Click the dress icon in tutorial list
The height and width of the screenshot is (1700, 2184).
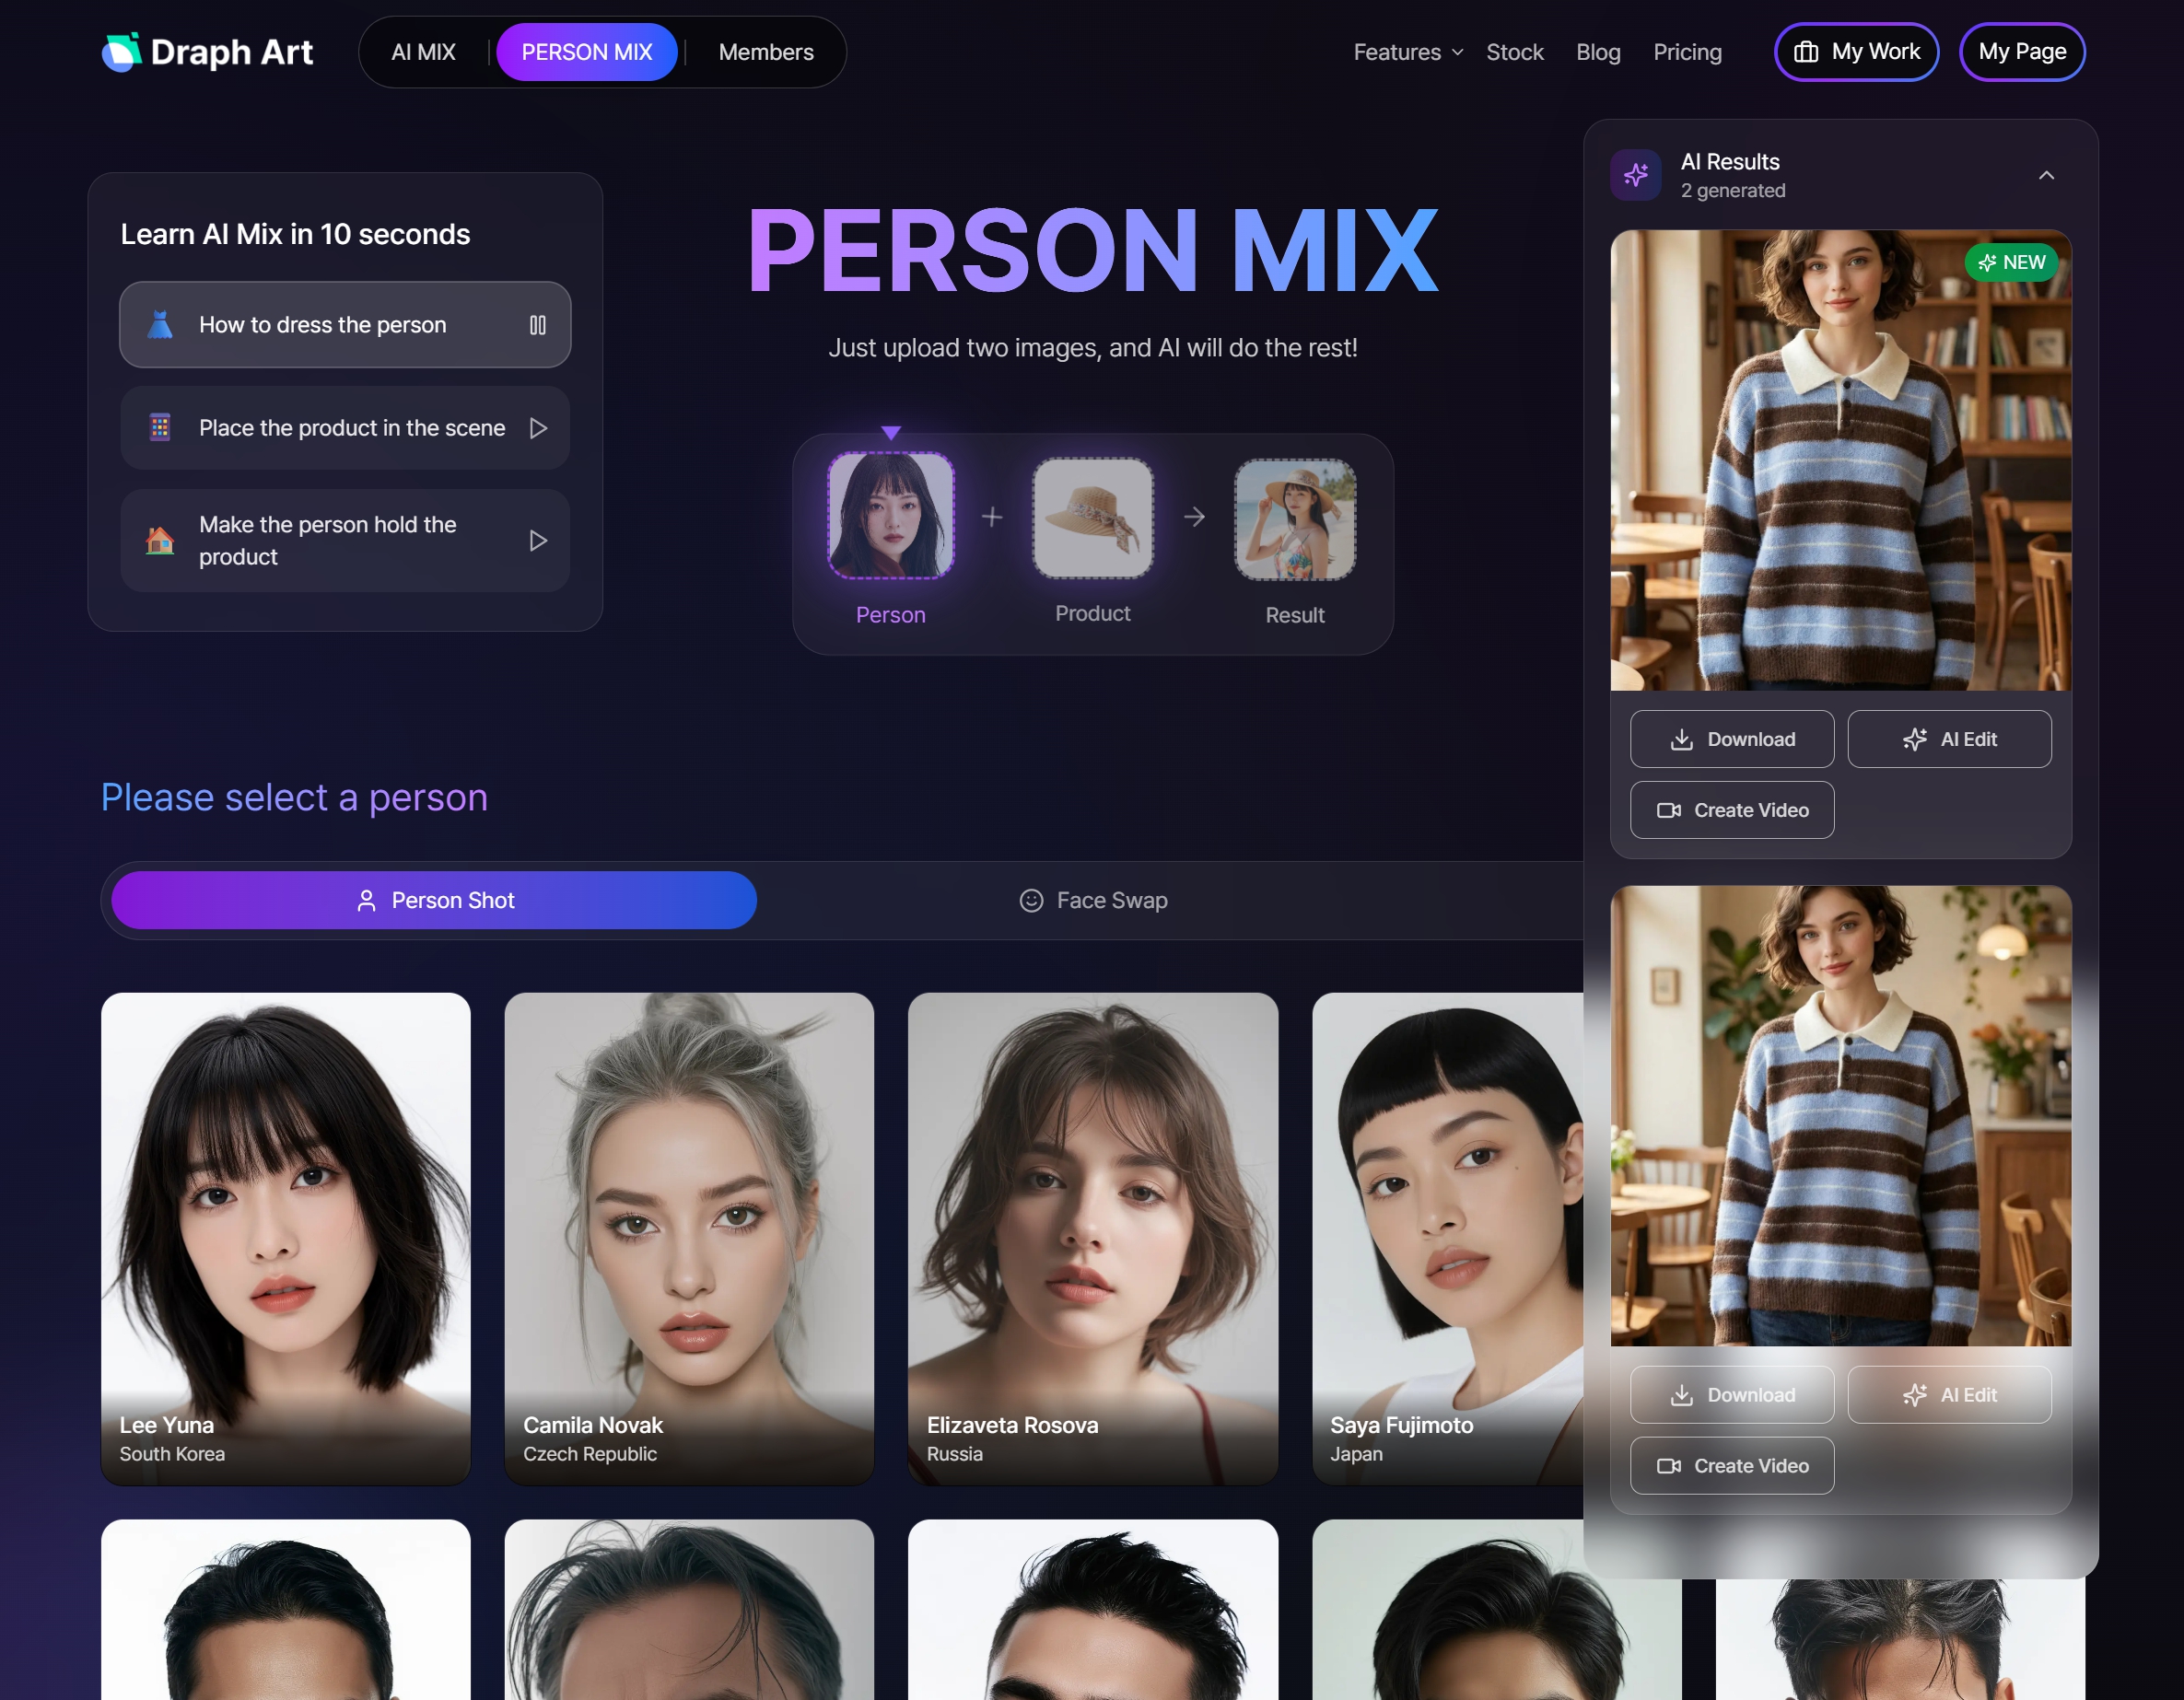[x=160, y=325]
